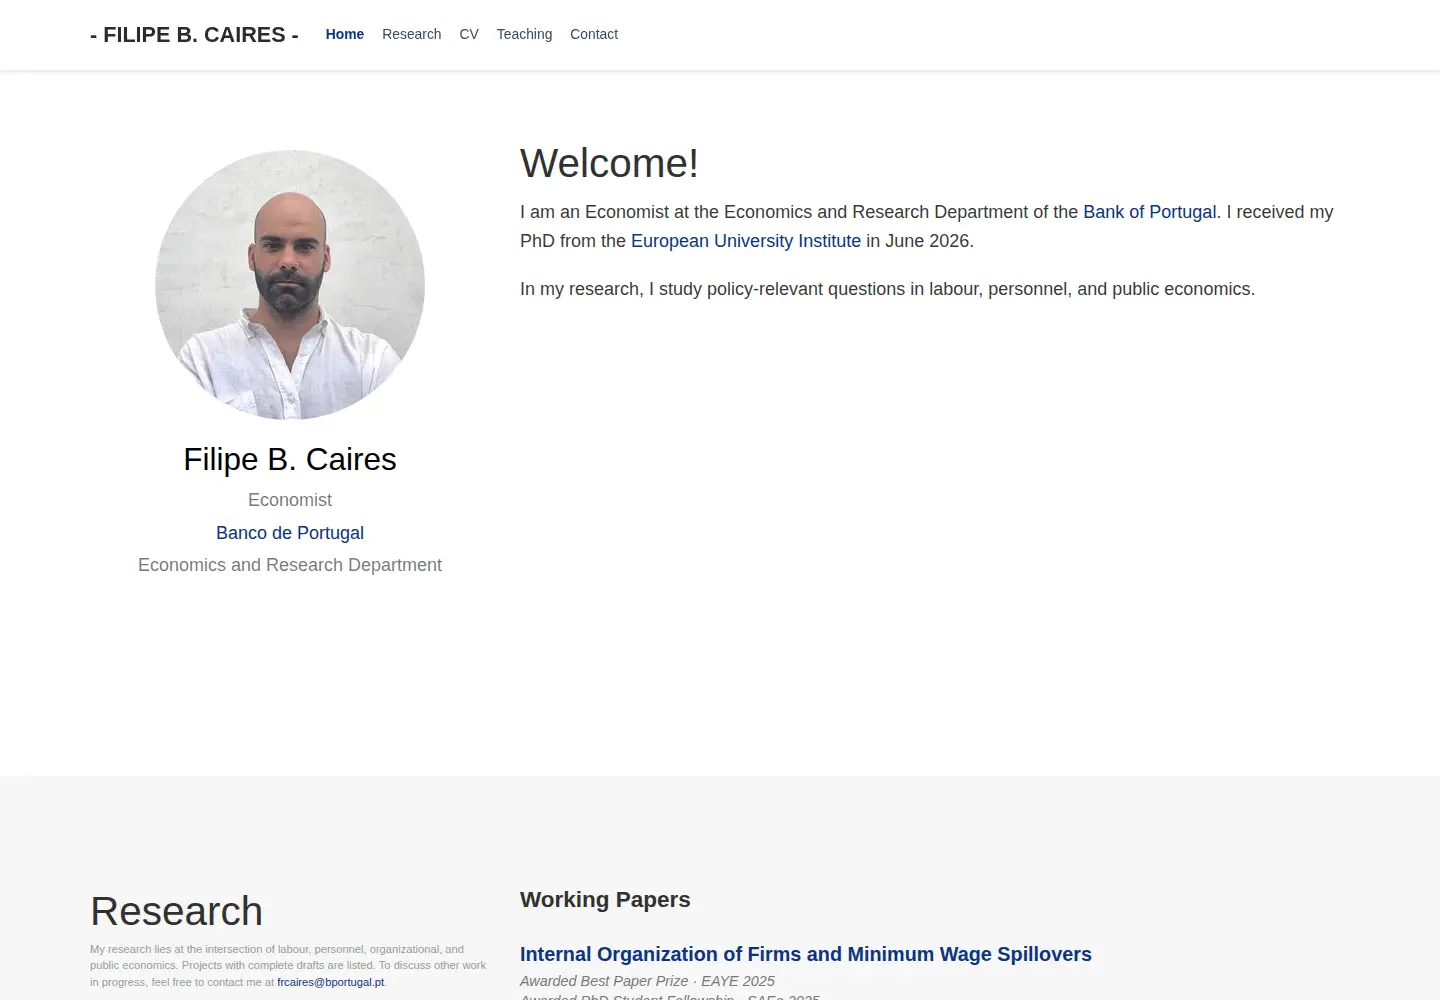The image size is (1440, 1000).
Task: Click the Economist job title text
Action: pos(290,500)
